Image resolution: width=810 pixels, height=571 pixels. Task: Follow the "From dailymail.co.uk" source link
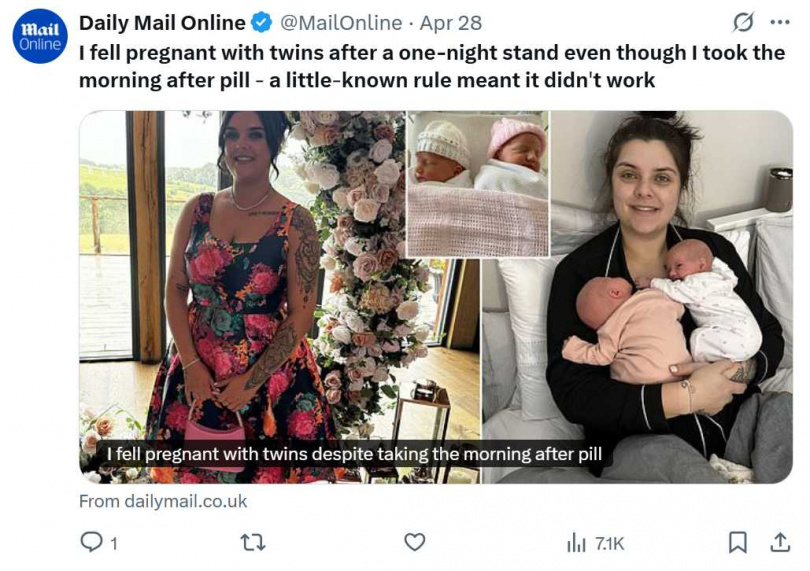[x=163, y=501]
